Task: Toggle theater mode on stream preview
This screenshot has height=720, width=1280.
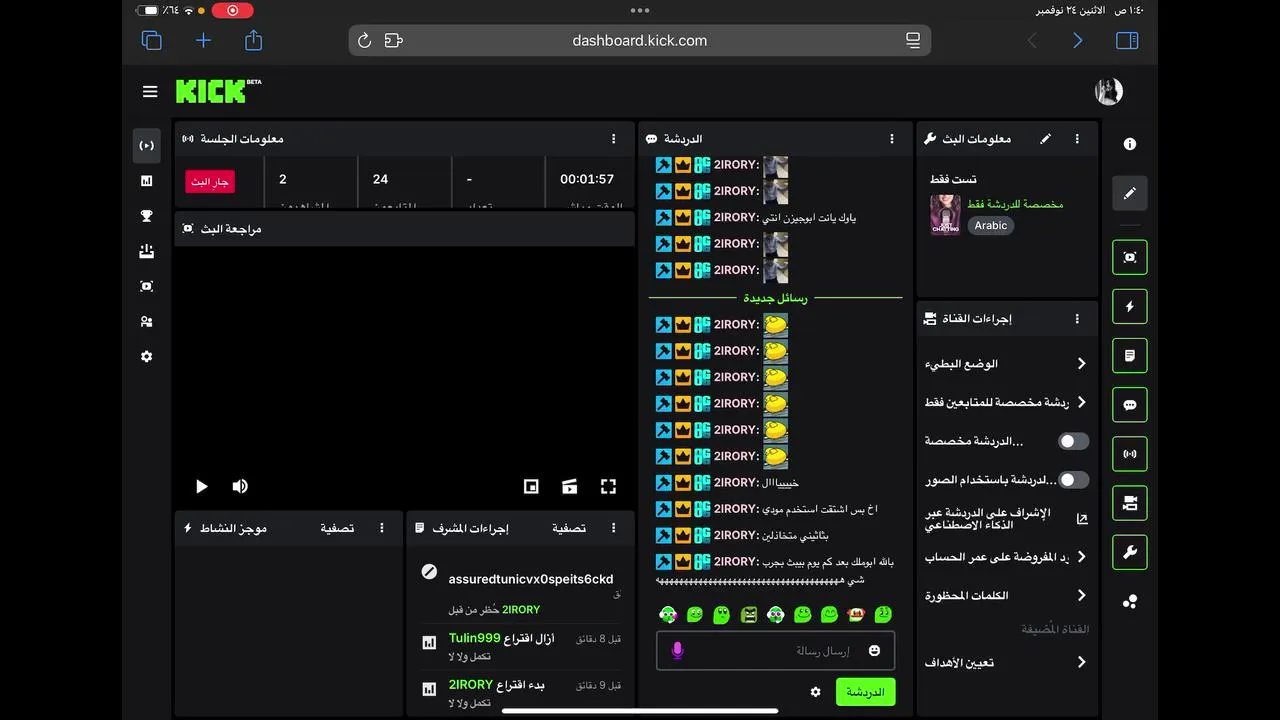Action: pos(570,487)
